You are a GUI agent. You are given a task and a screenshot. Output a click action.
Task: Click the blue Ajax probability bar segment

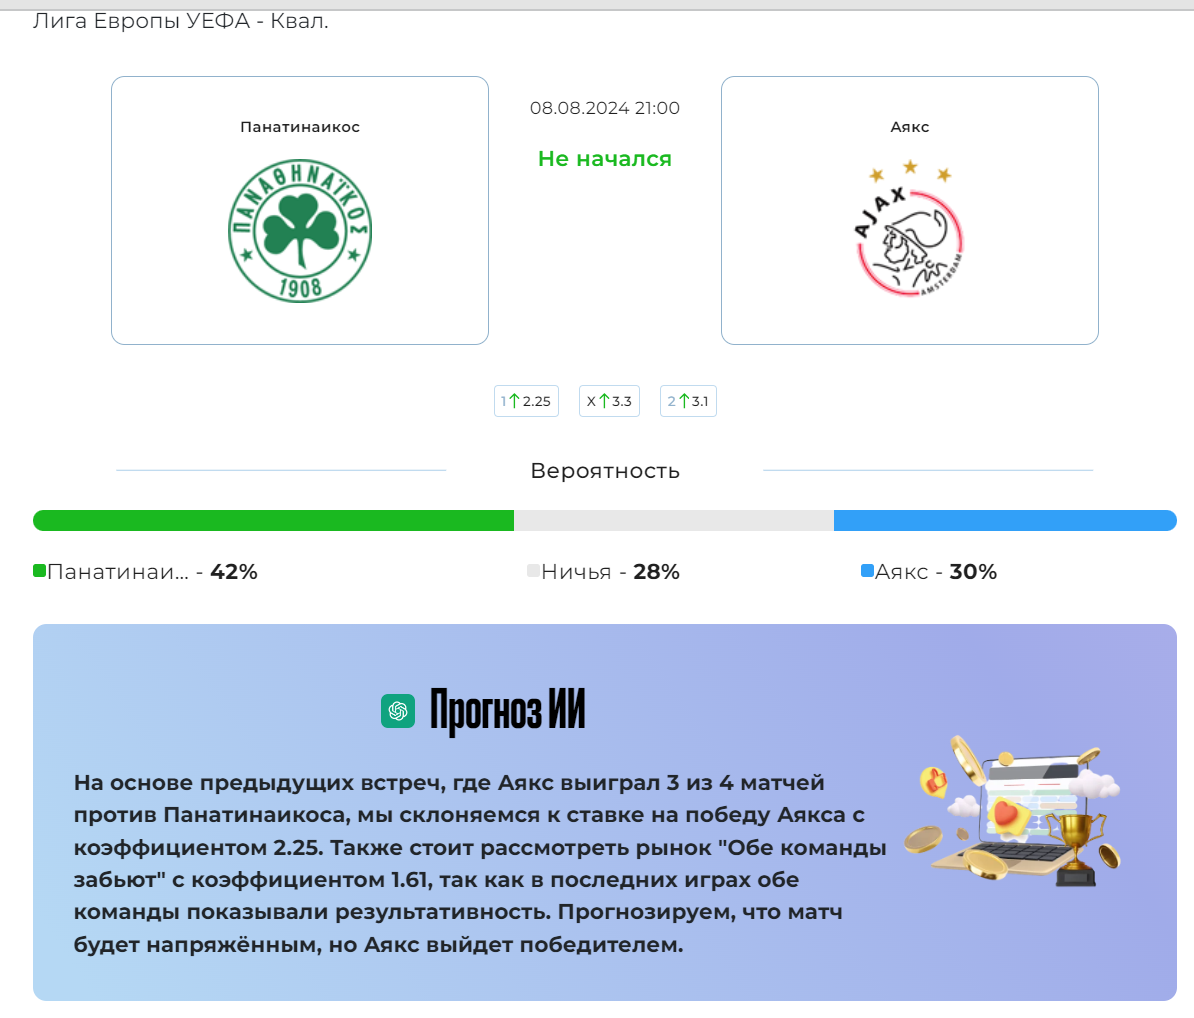click(1005, 521)
